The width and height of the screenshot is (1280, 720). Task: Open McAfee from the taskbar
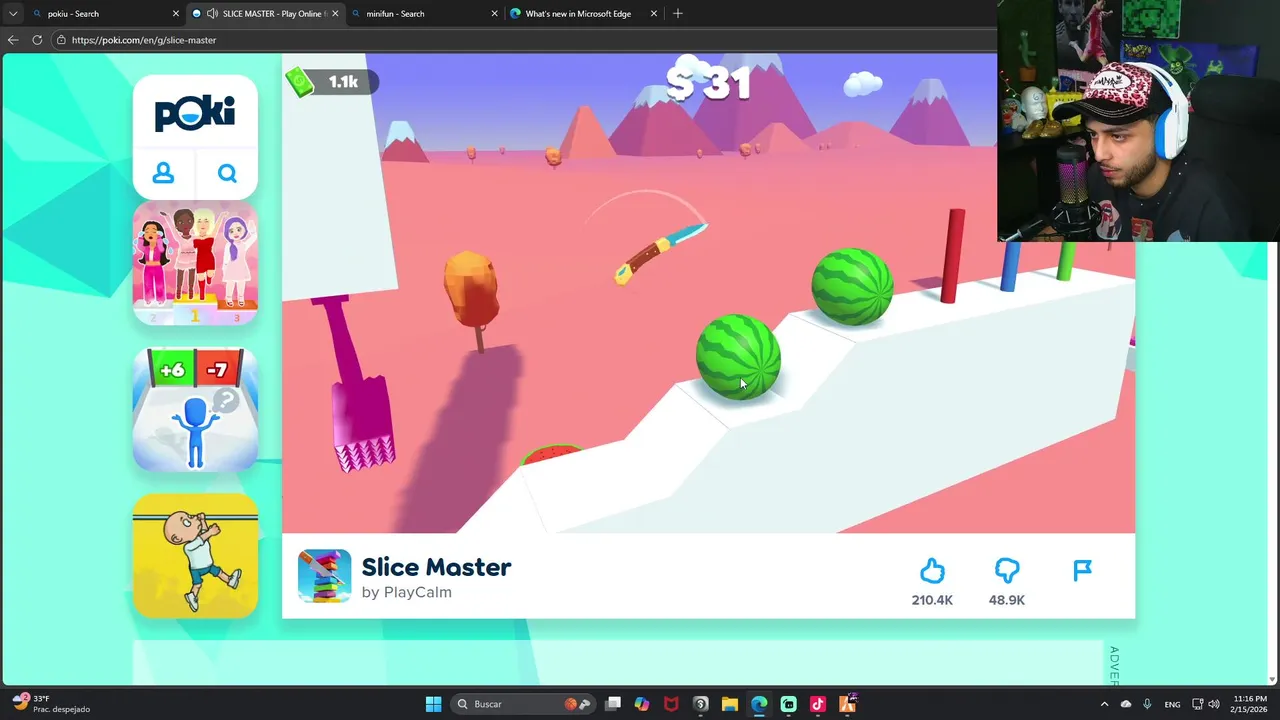point(671,704)
